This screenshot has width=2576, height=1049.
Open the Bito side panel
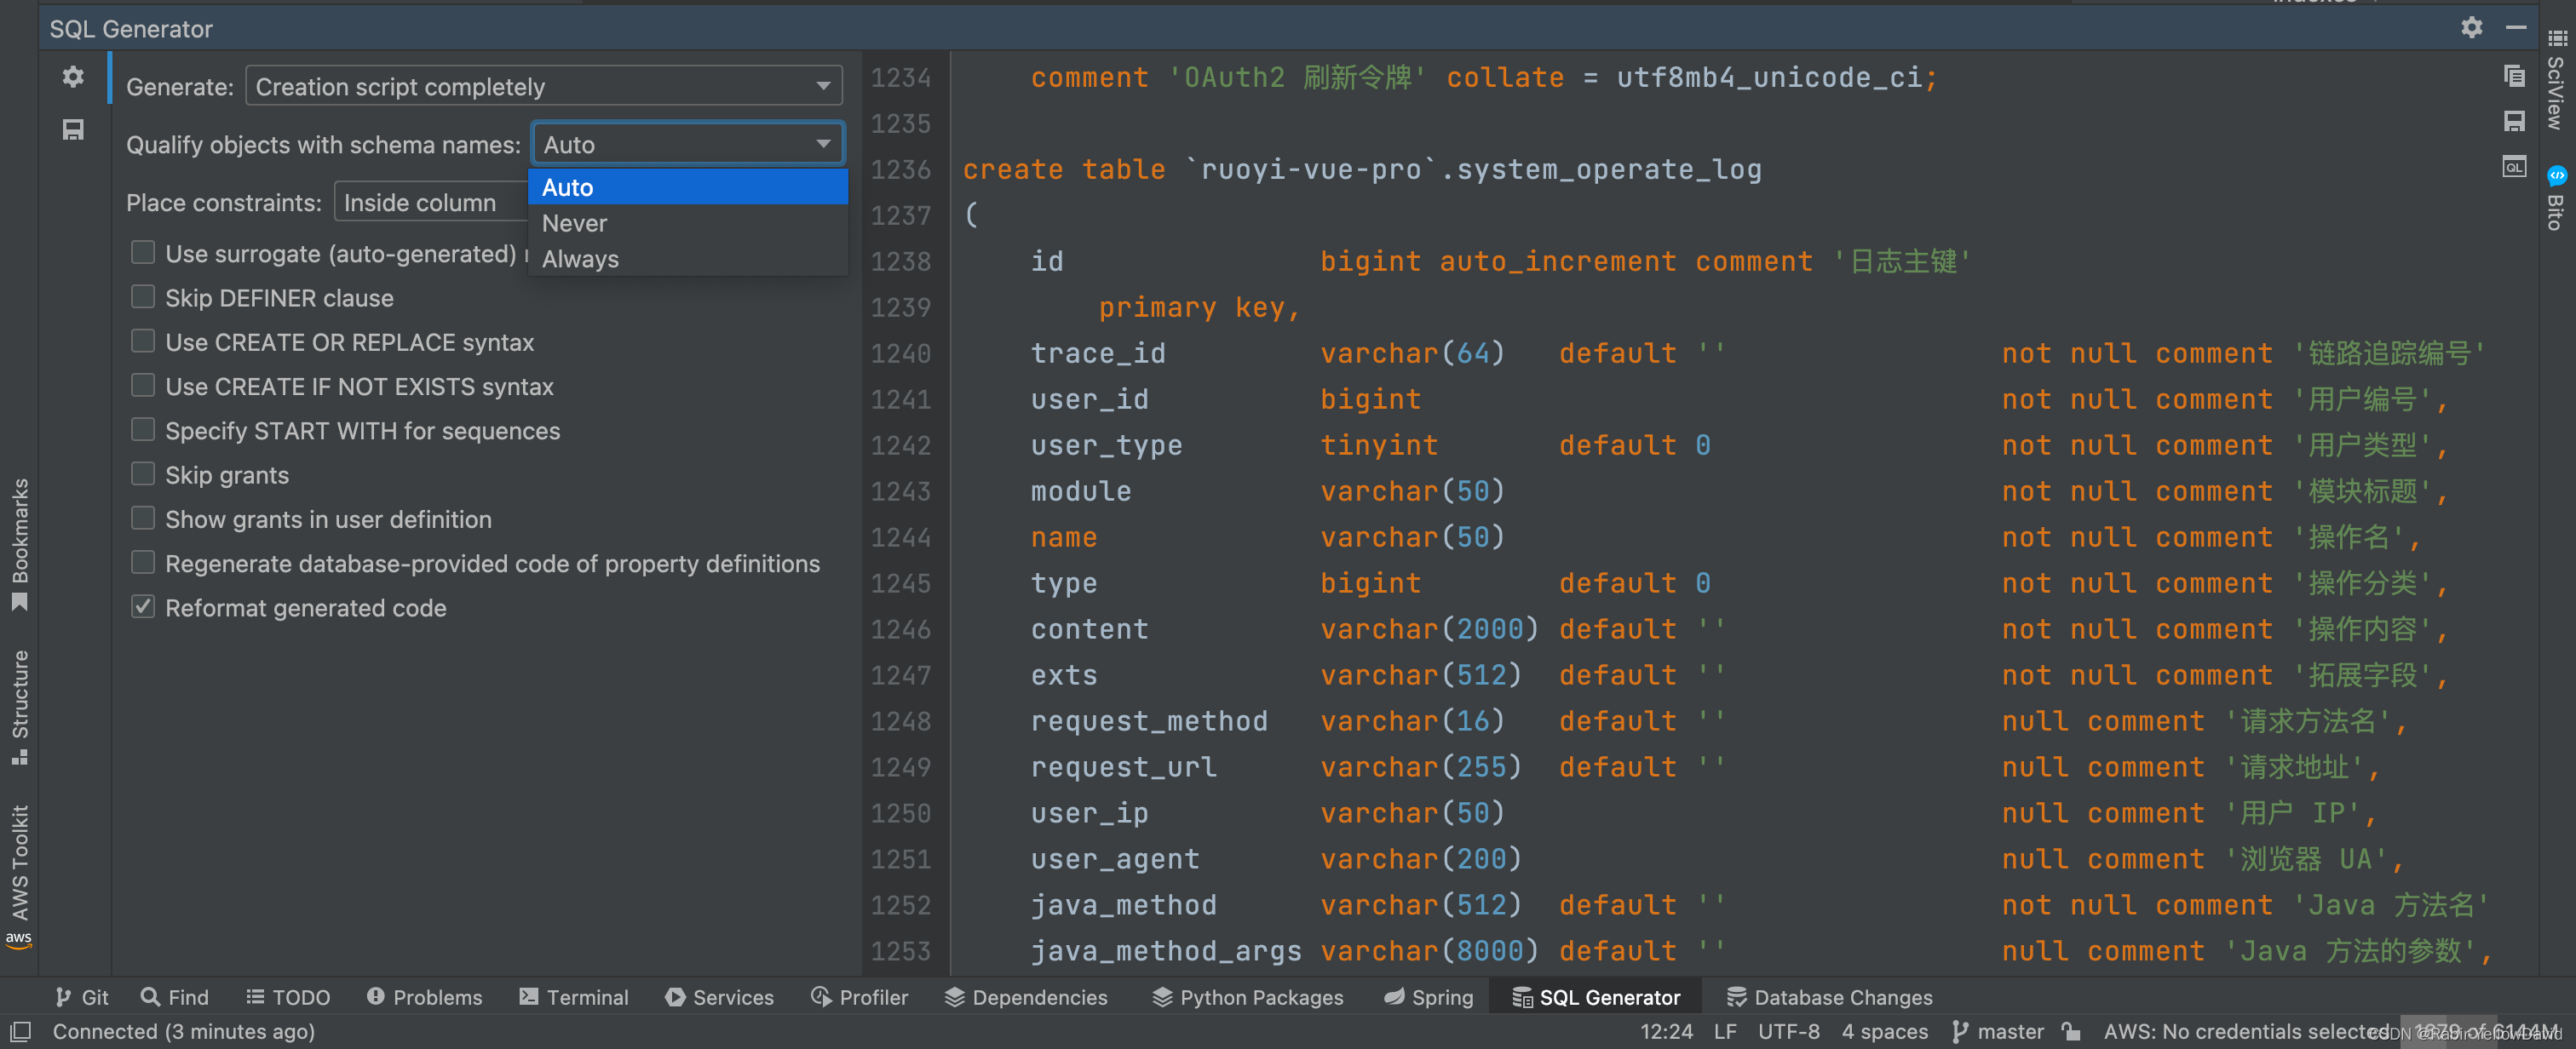[2555, 200]
